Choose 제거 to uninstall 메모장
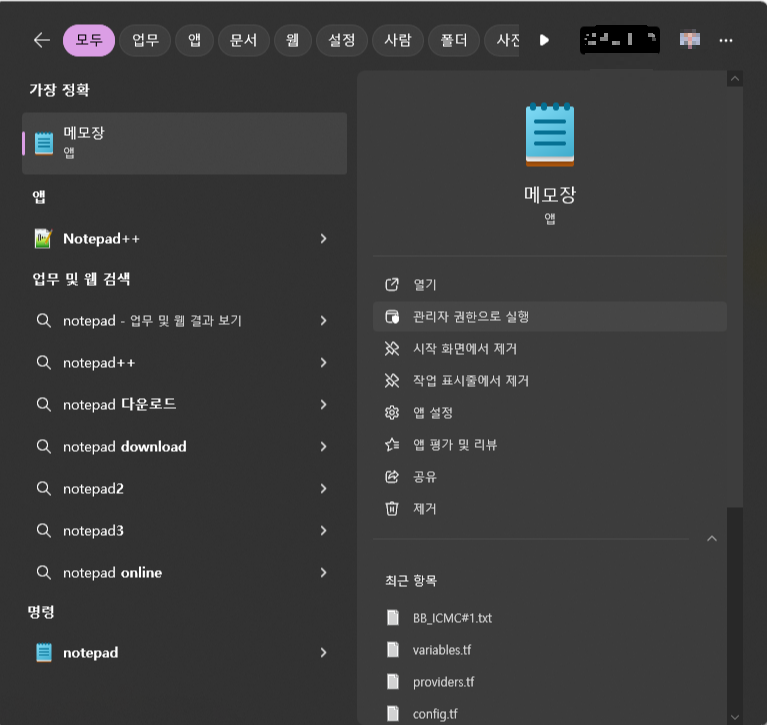Screen dimensions: 767x725 click(x=550, y=509)
